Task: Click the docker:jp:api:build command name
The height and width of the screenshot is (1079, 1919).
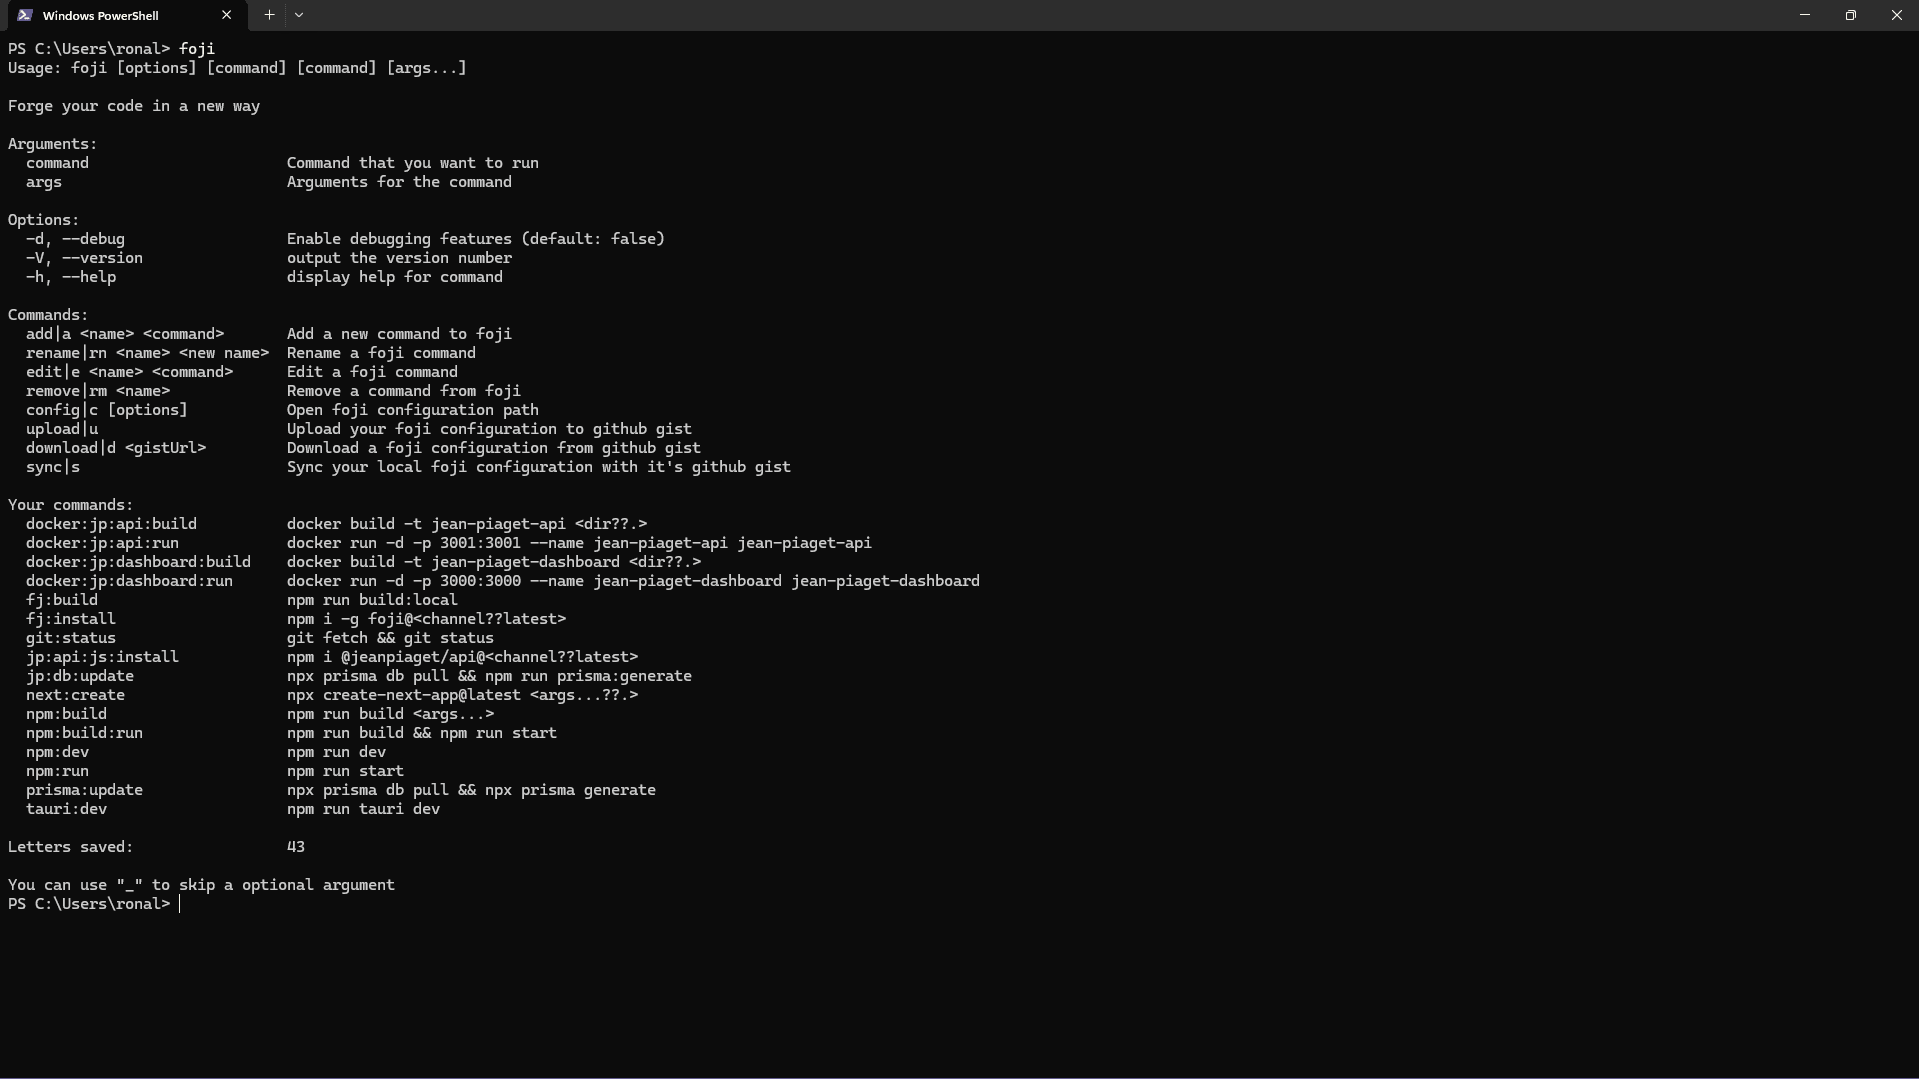Action: (111, 524)
